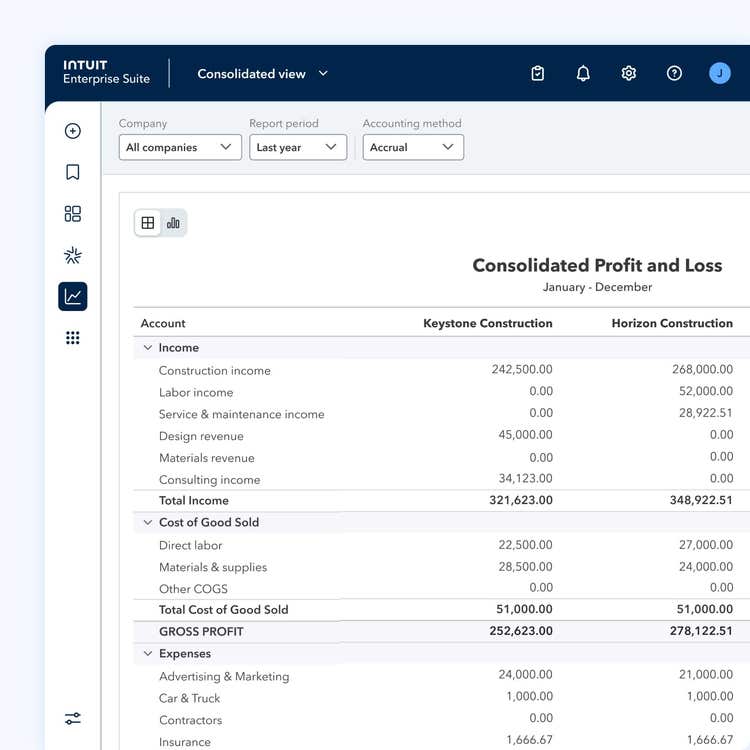
Task: Open Horizon service income value 28,922.51
Action: click(706, 413)
